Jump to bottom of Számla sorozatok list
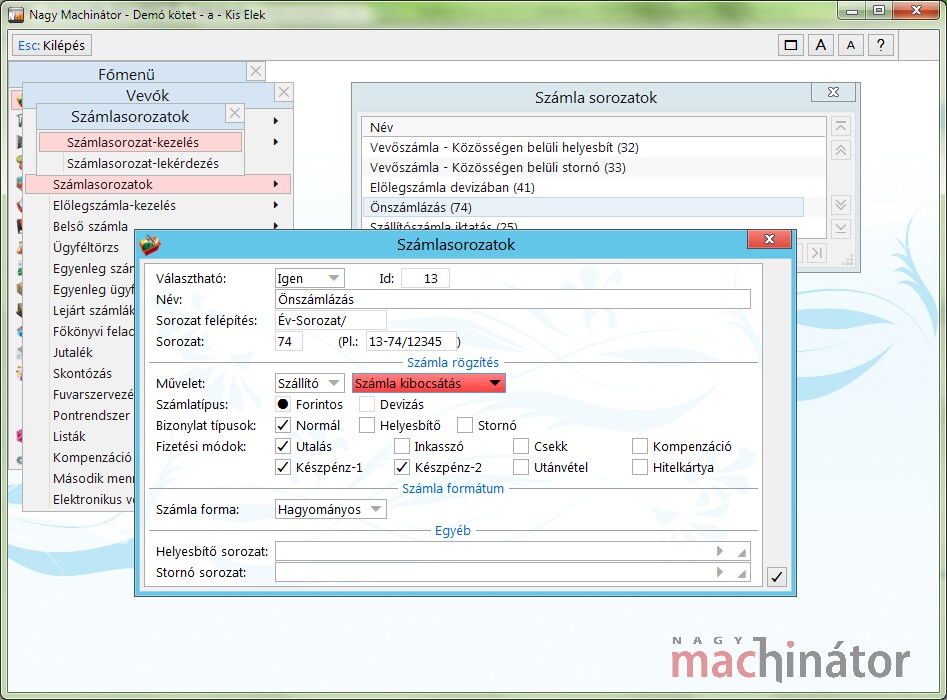947x700 pixels. (841, 228)
